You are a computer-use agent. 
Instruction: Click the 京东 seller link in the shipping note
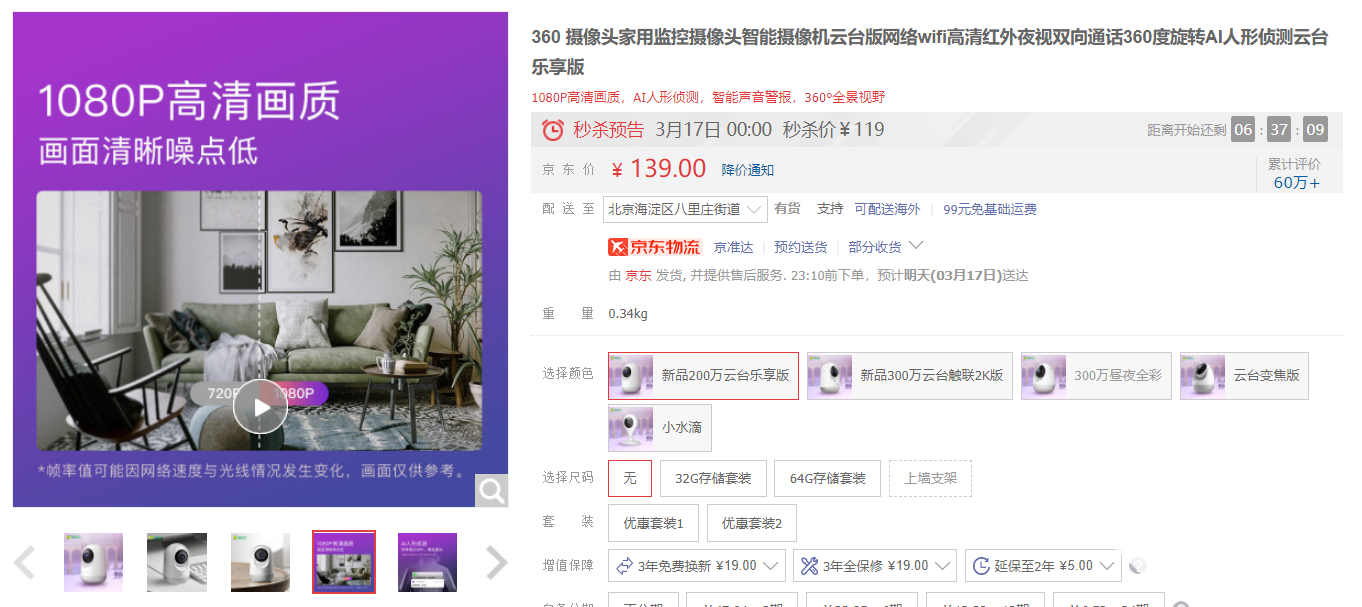[638, 275]
